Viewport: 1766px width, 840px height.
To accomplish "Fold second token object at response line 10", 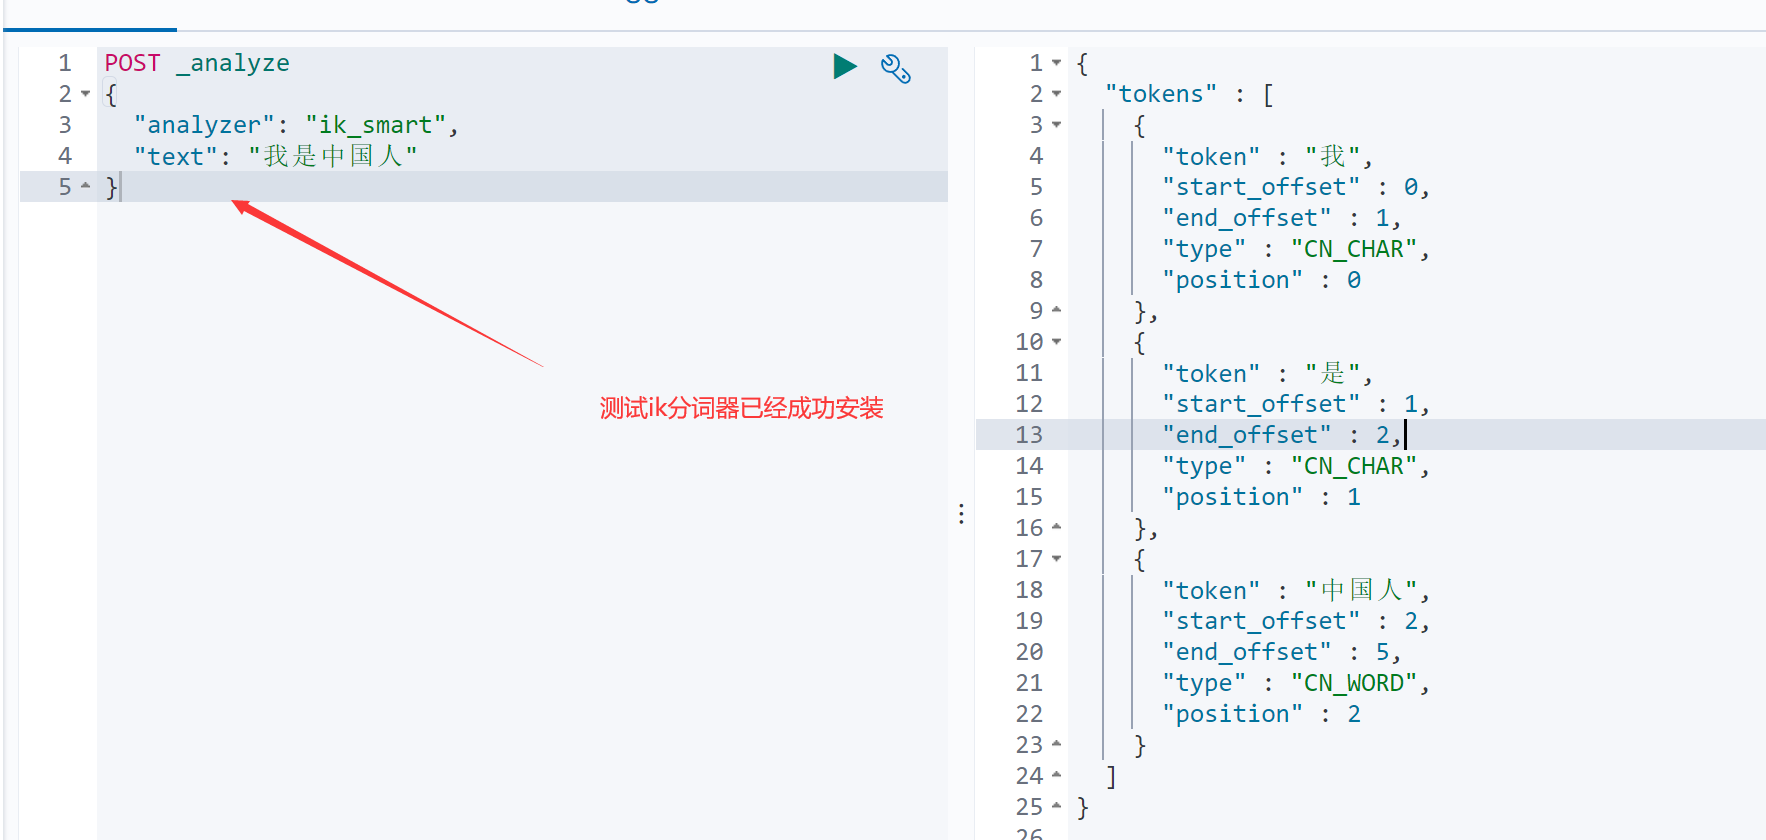I will (1056, 342).
